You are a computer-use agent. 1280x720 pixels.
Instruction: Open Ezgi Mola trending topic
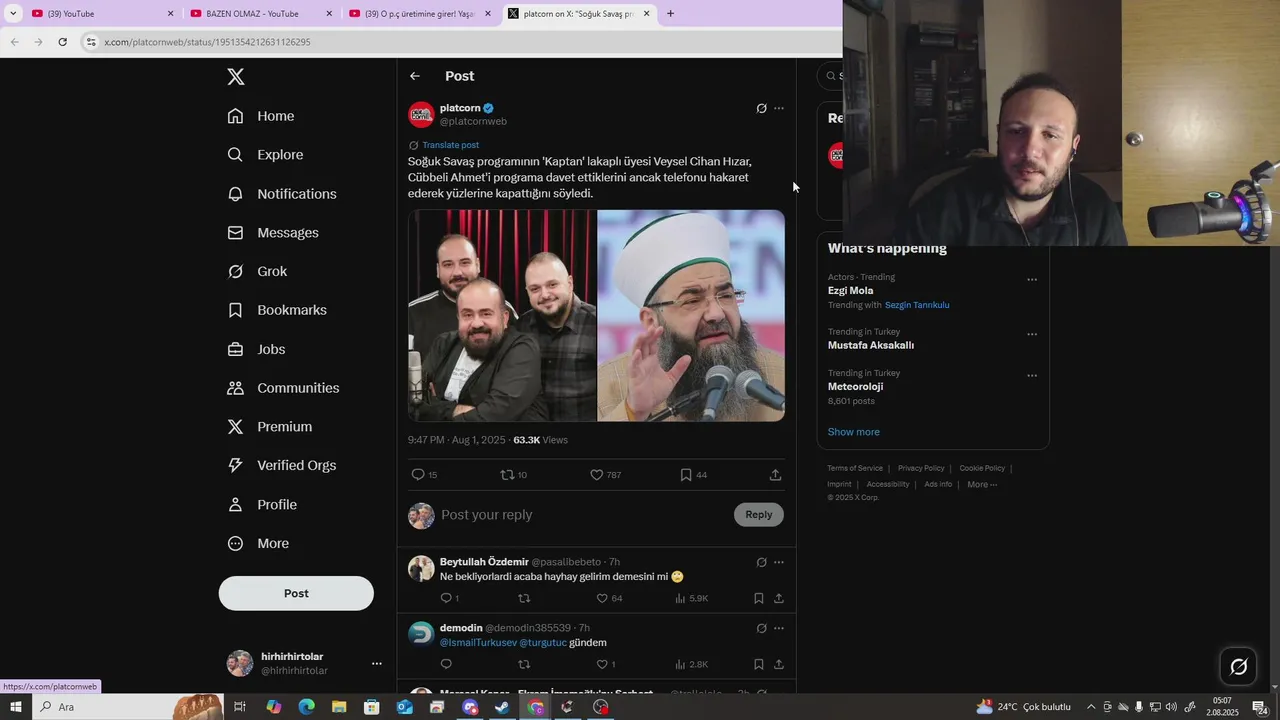coord(850,291)
